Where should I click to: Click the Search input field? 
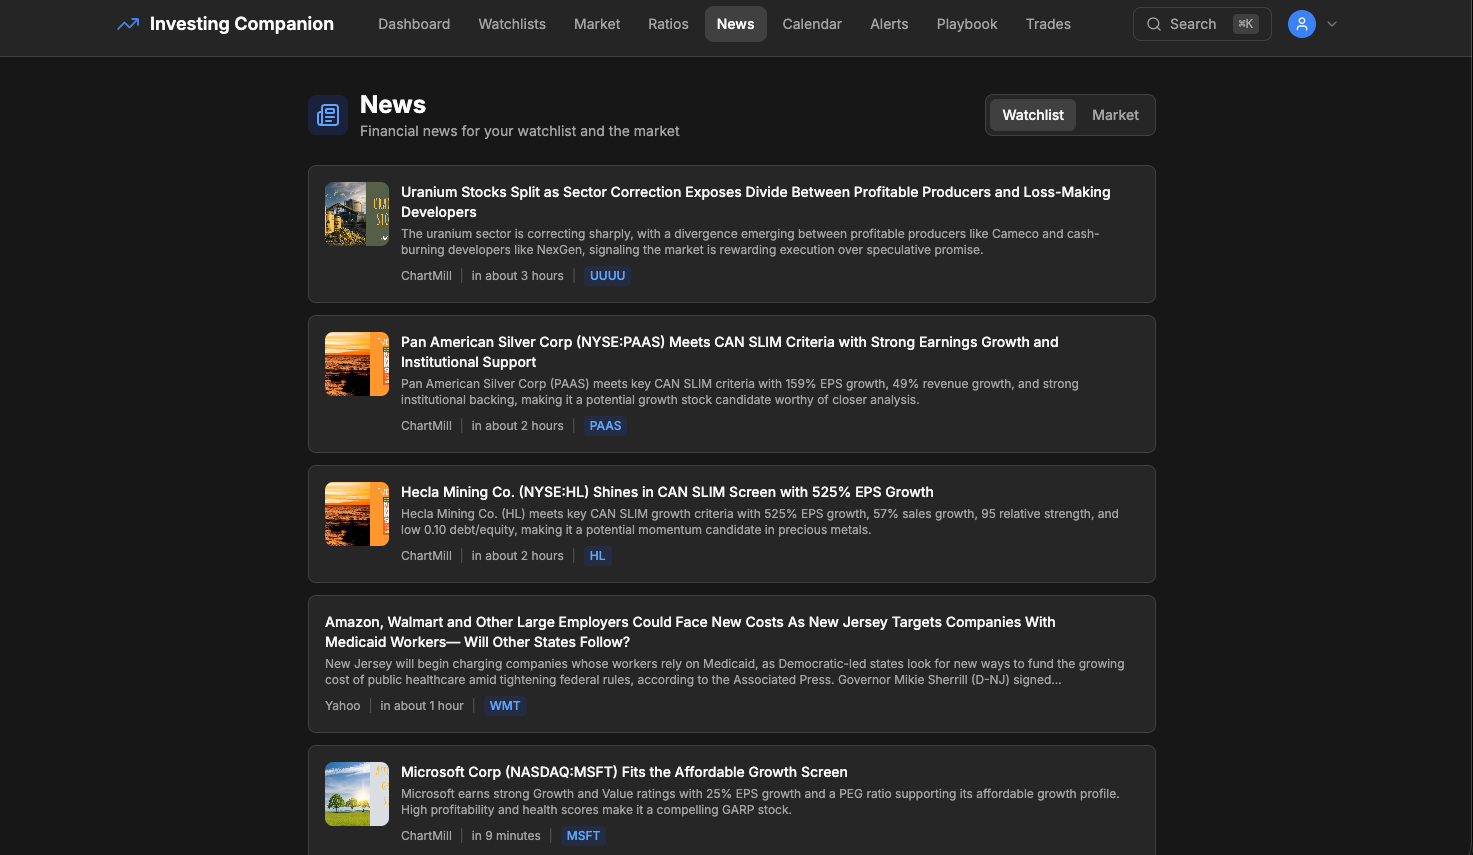1202,24
